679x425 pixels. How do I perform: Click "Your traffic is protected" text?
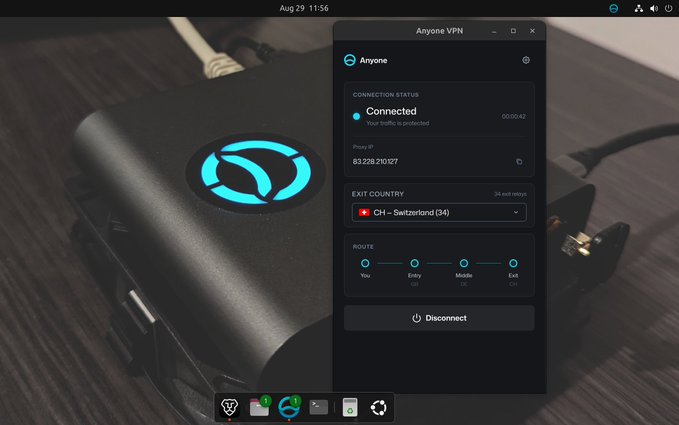click(x=398, y=123)
